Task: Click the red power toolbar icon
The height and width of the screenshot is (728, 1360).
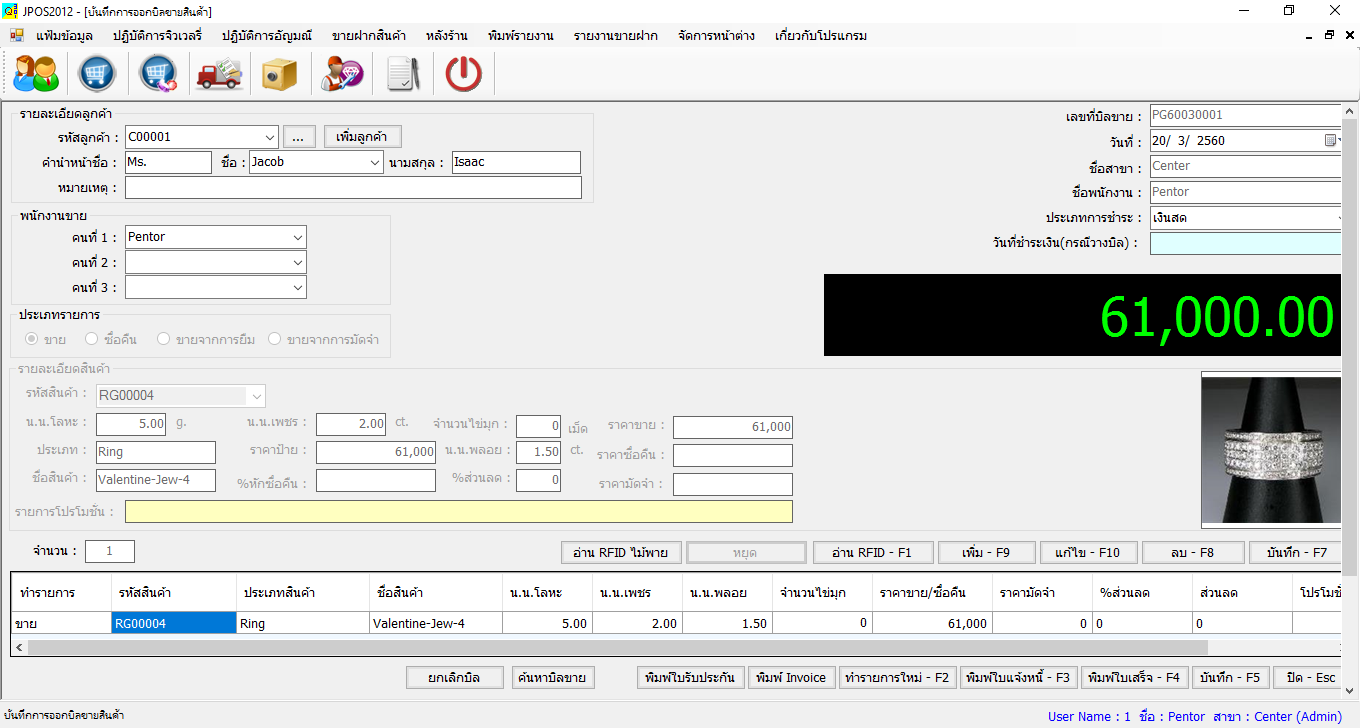Action: pos(463,74)
